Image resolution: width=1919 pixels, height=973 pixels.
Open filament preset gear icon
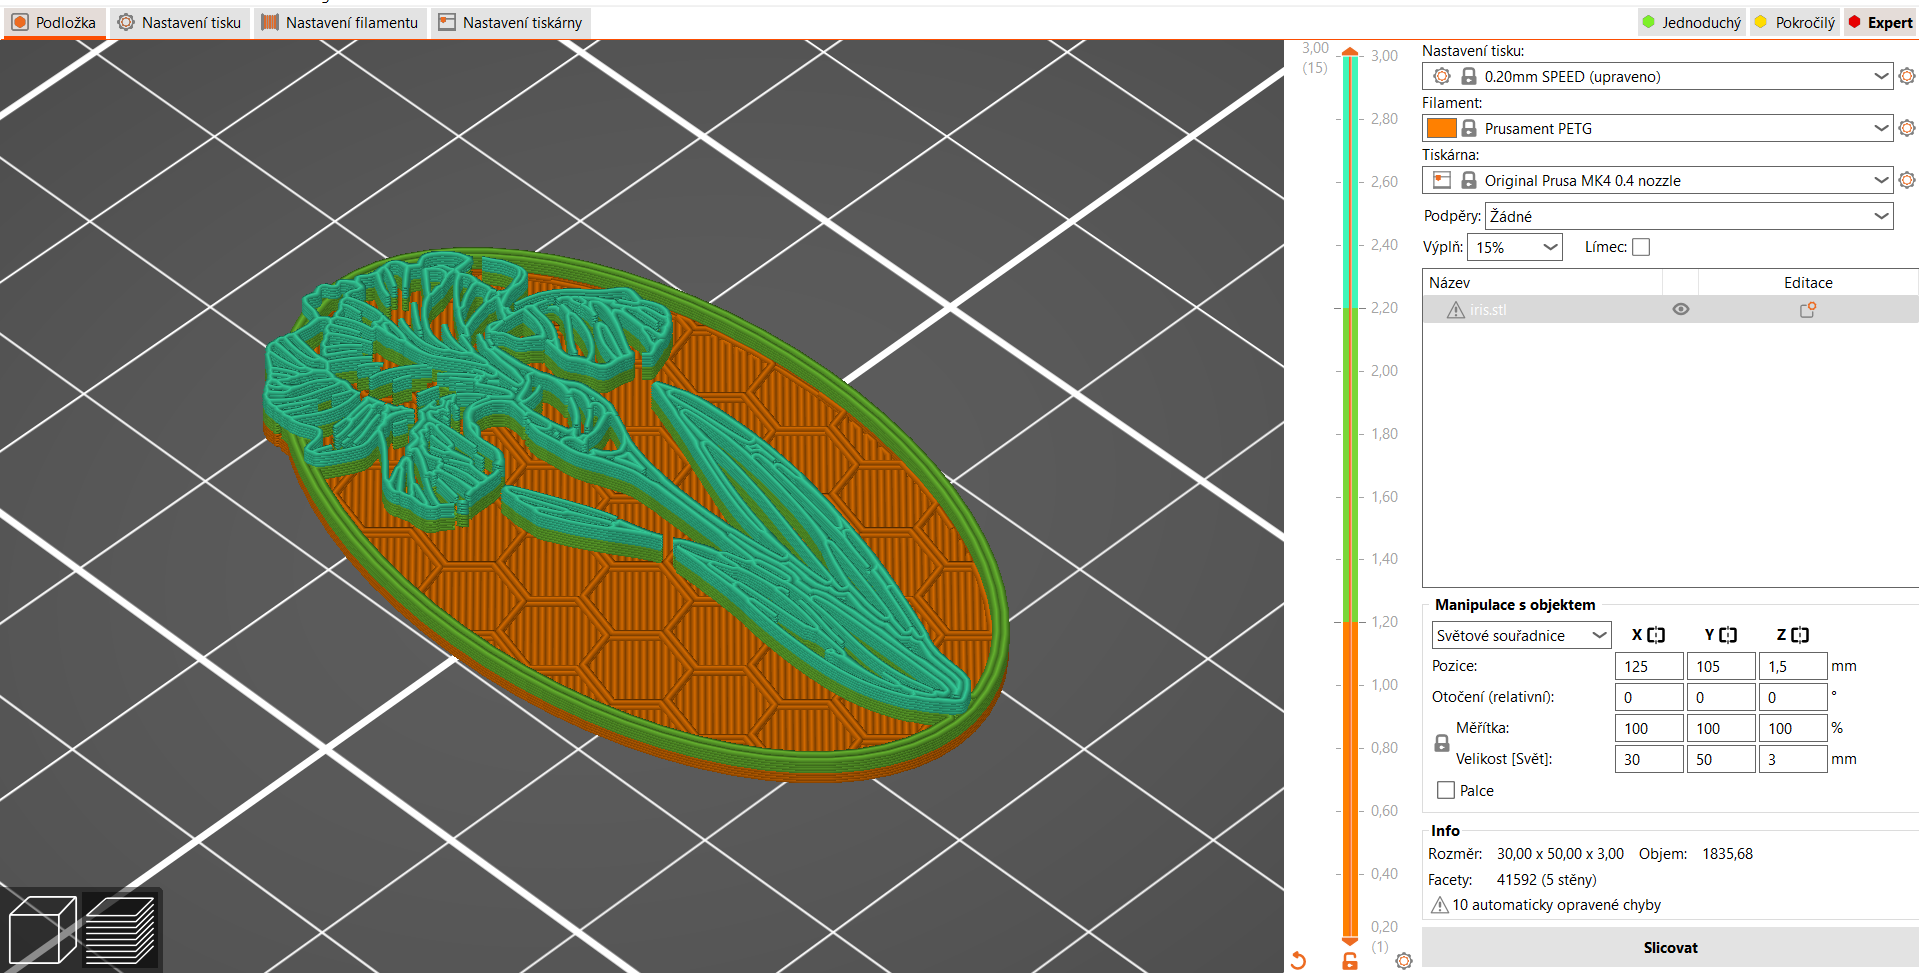pos(1907,128)
